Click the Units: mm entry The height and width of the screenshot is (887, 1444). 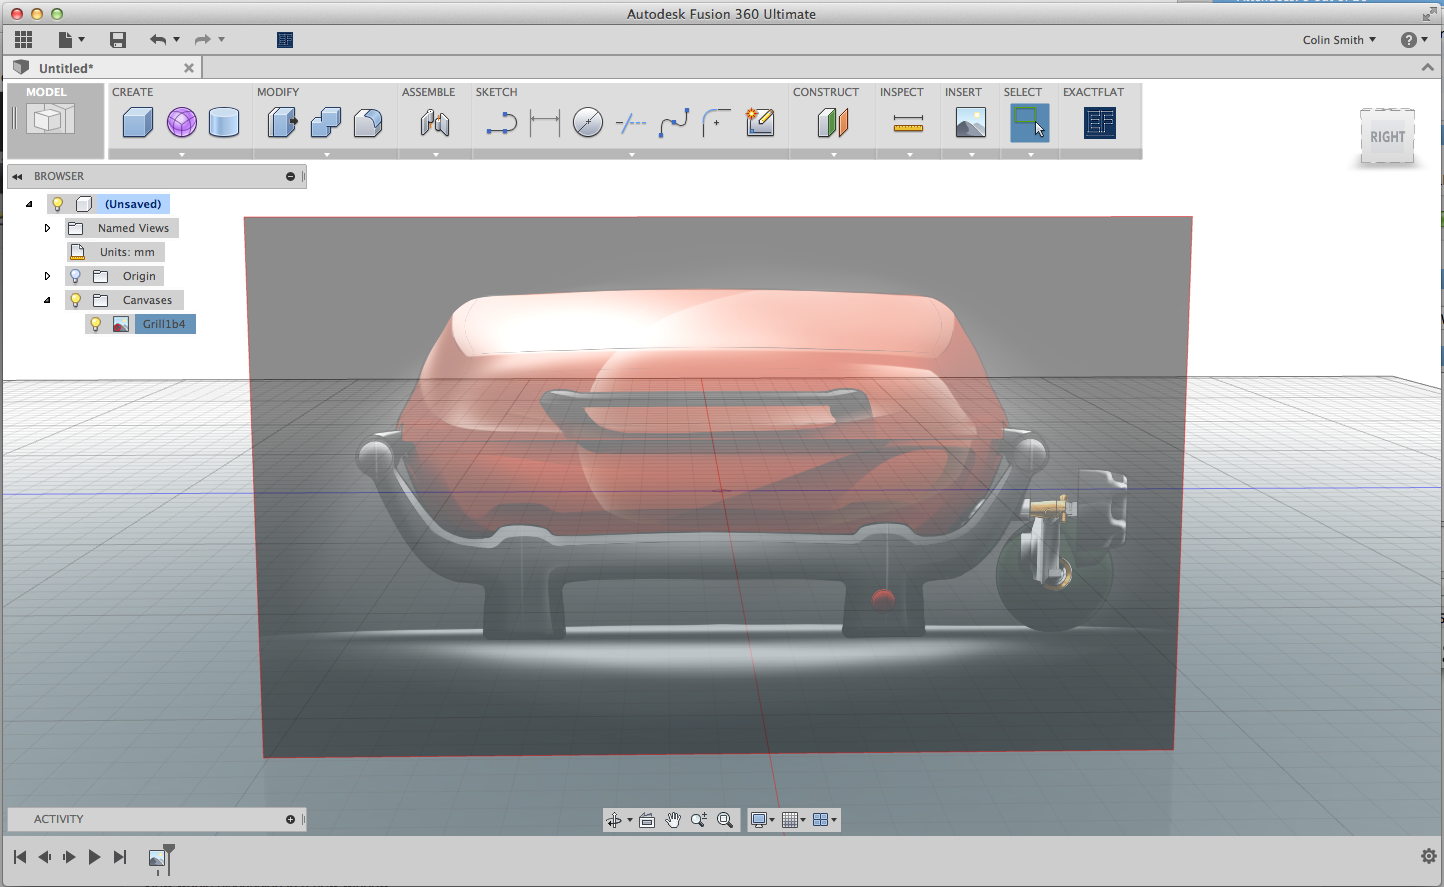(x=126, y=252)
